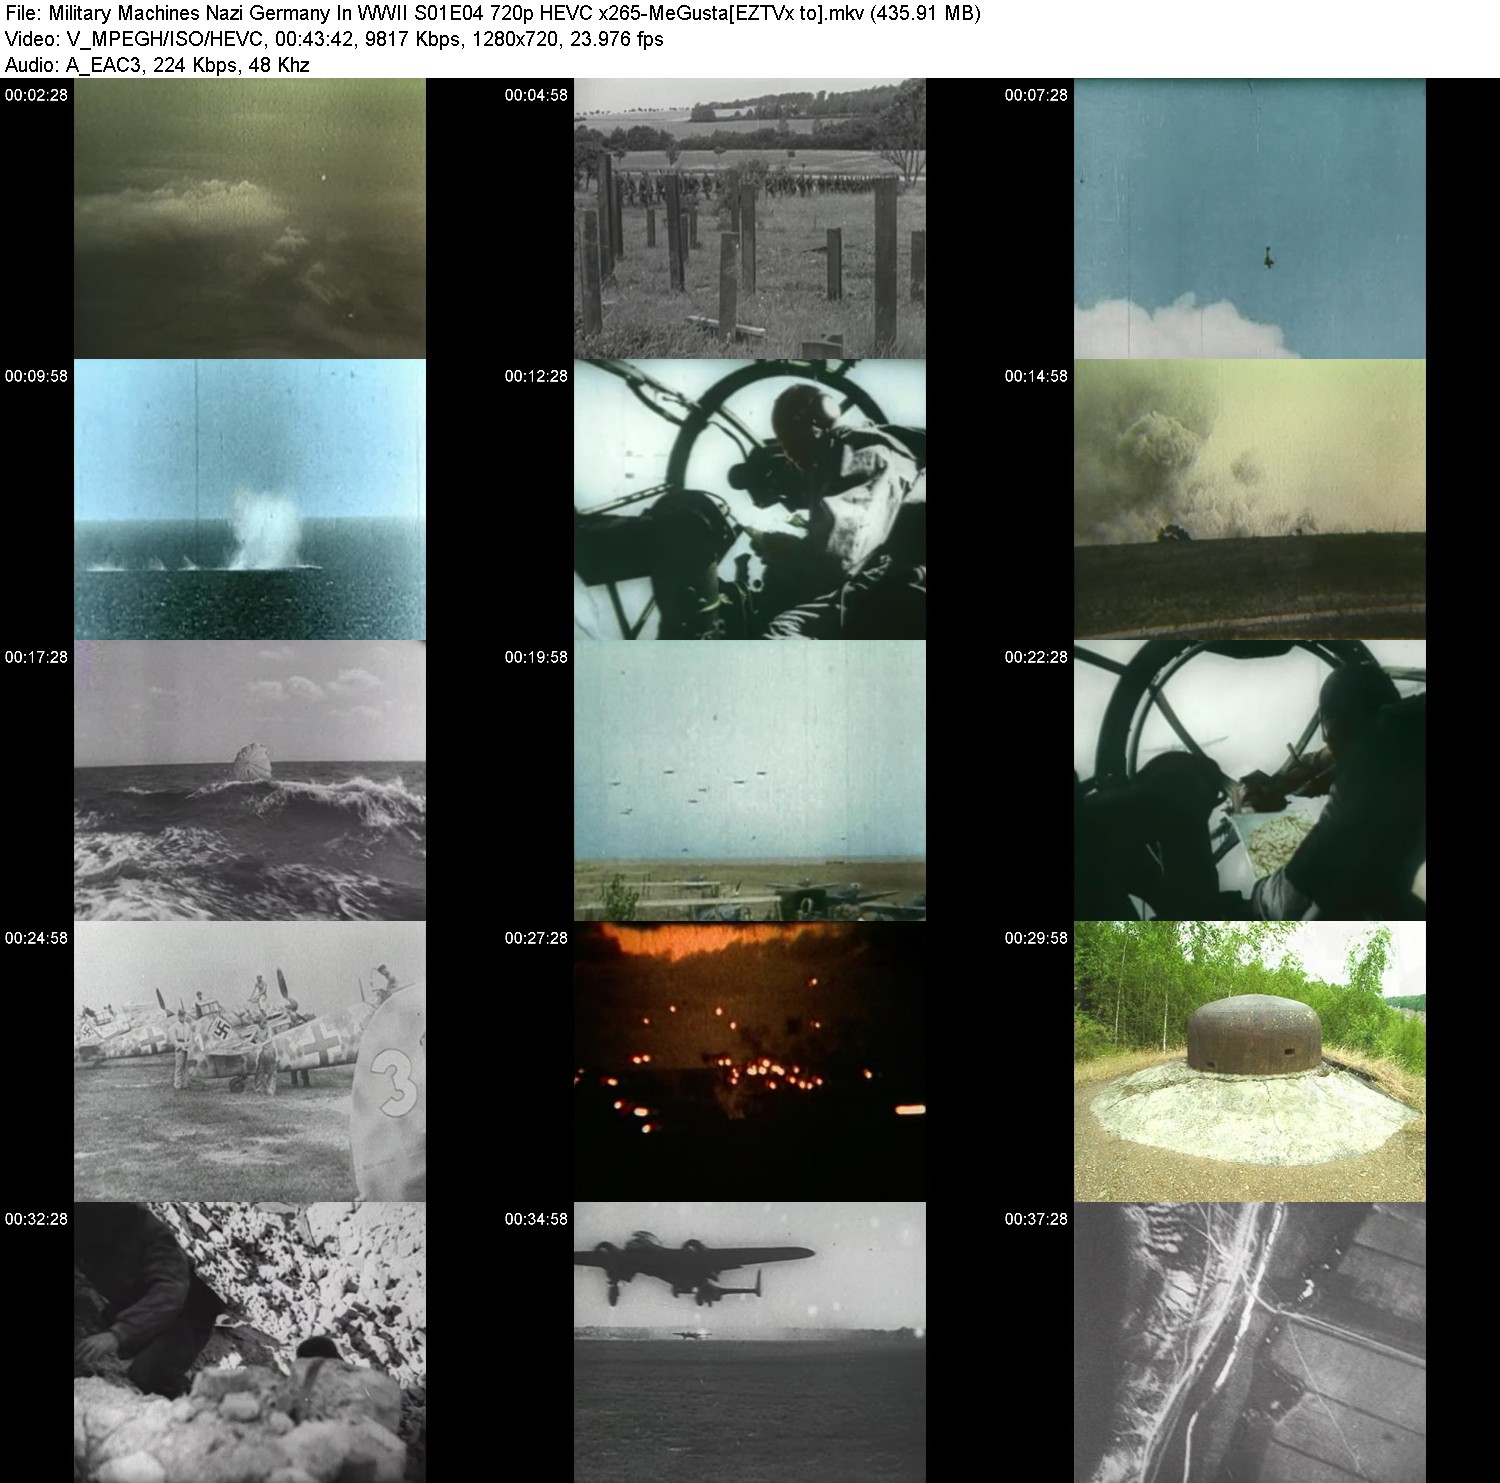1500x1483 pixels.
Task: Open the 00:29:58 thumbnail of bunker turret
Action: tap(1250, 1061)
